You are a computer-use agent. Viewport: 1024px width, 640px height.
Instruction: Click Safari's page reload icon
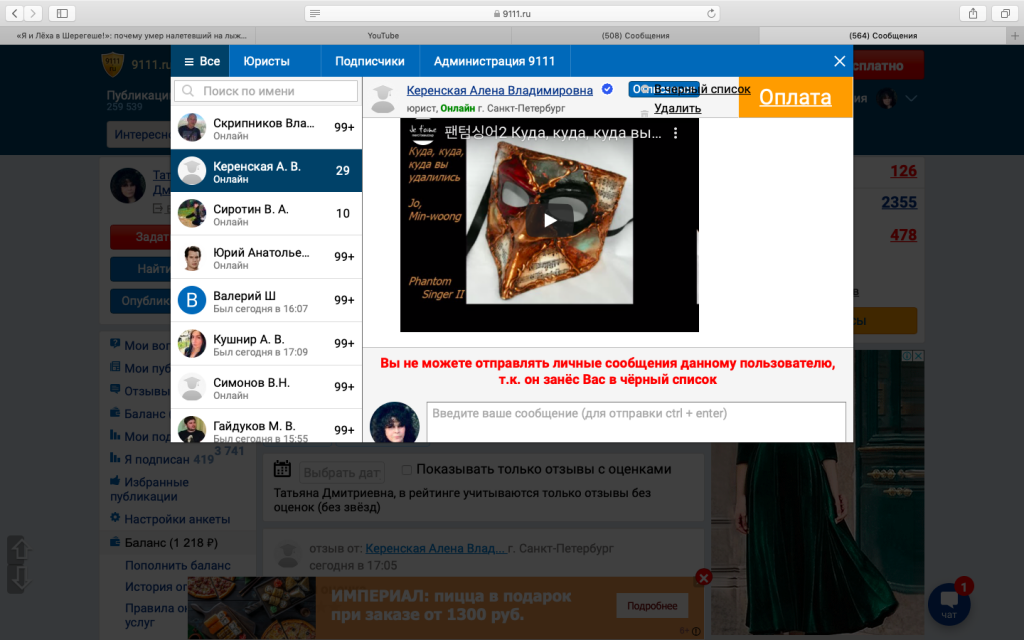[x=711, y=13]
